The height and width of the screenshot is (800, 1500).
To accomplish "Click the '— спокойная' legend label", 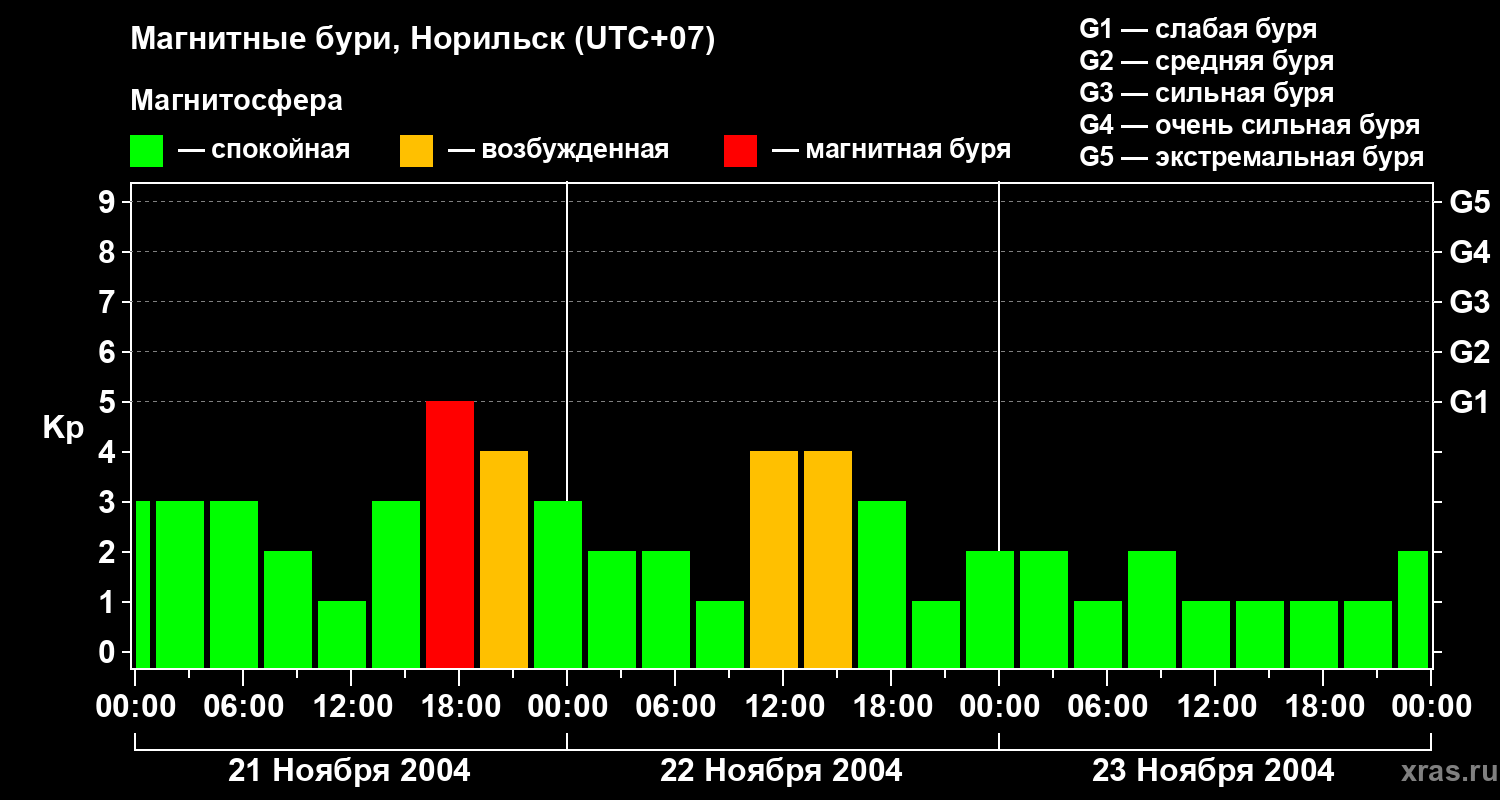I will point(264,150).
